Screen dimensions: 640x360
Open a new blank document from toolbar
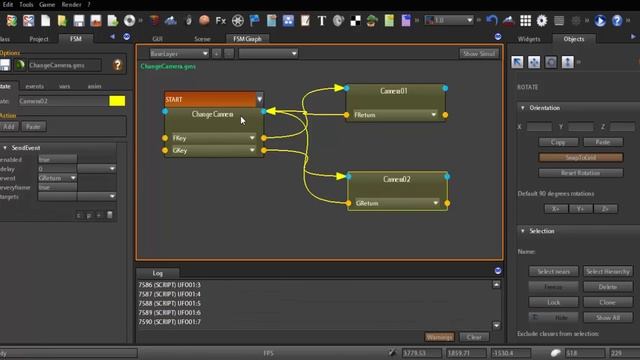point(46,20)
